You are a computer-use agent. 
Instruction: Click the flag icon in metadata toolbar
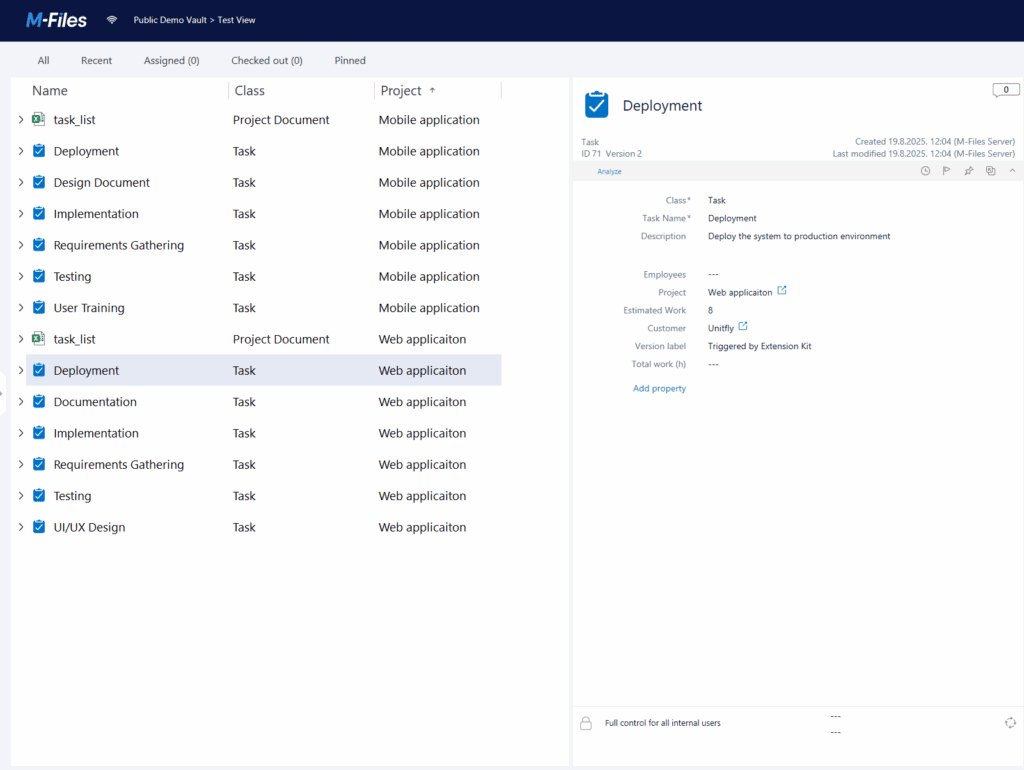click(x=946, y=171)
